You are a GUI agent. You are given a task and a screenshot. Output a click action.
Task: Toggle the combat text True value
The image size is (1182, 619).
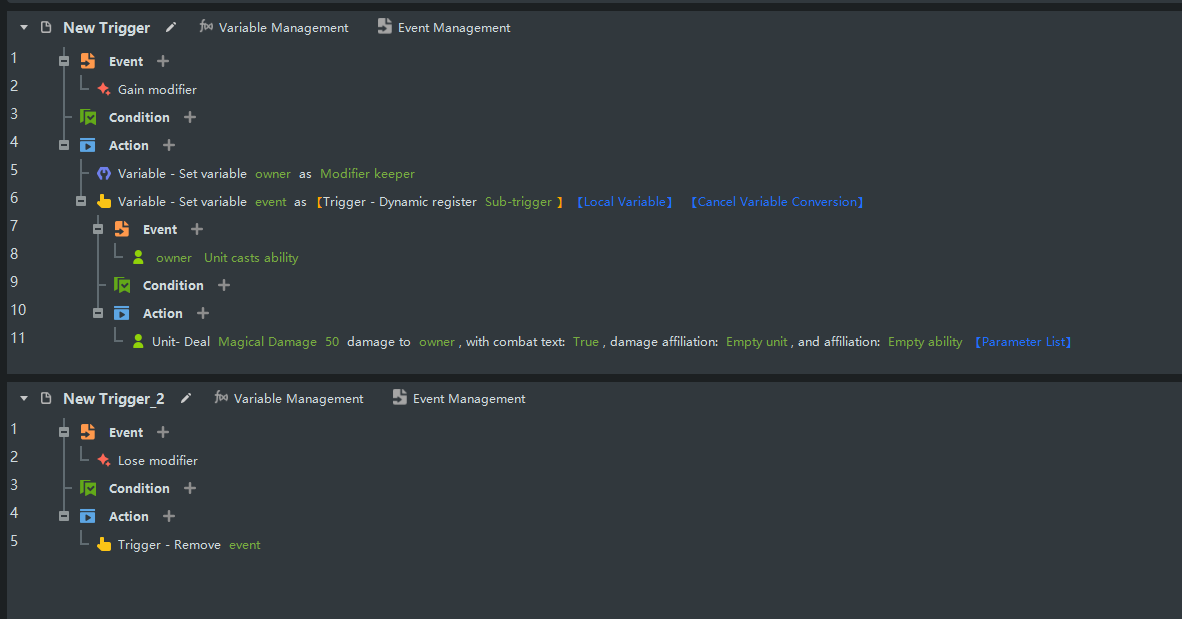(586, 342)
